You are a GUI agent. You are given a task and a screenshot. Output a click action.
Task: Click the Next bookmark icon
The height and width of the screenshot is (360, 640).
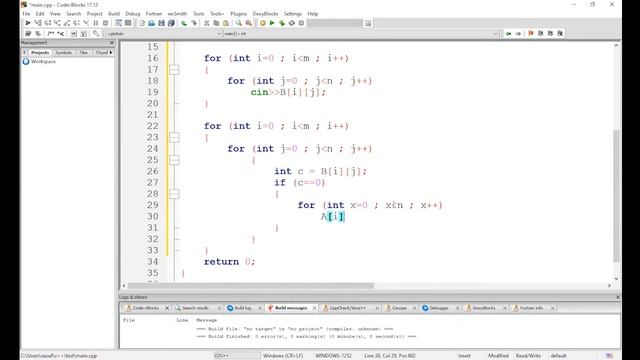pos(550,33)
